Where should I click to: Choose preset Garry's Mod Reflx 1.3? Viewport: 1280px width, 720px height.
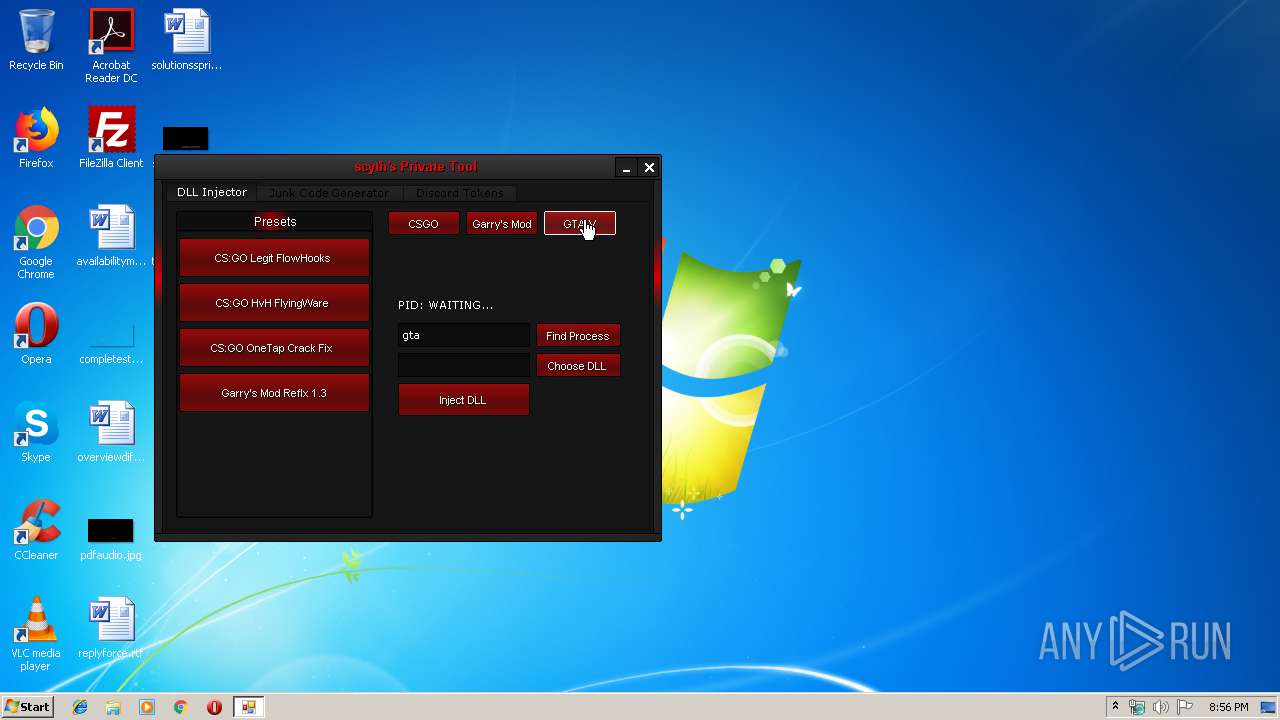point(274,393)
